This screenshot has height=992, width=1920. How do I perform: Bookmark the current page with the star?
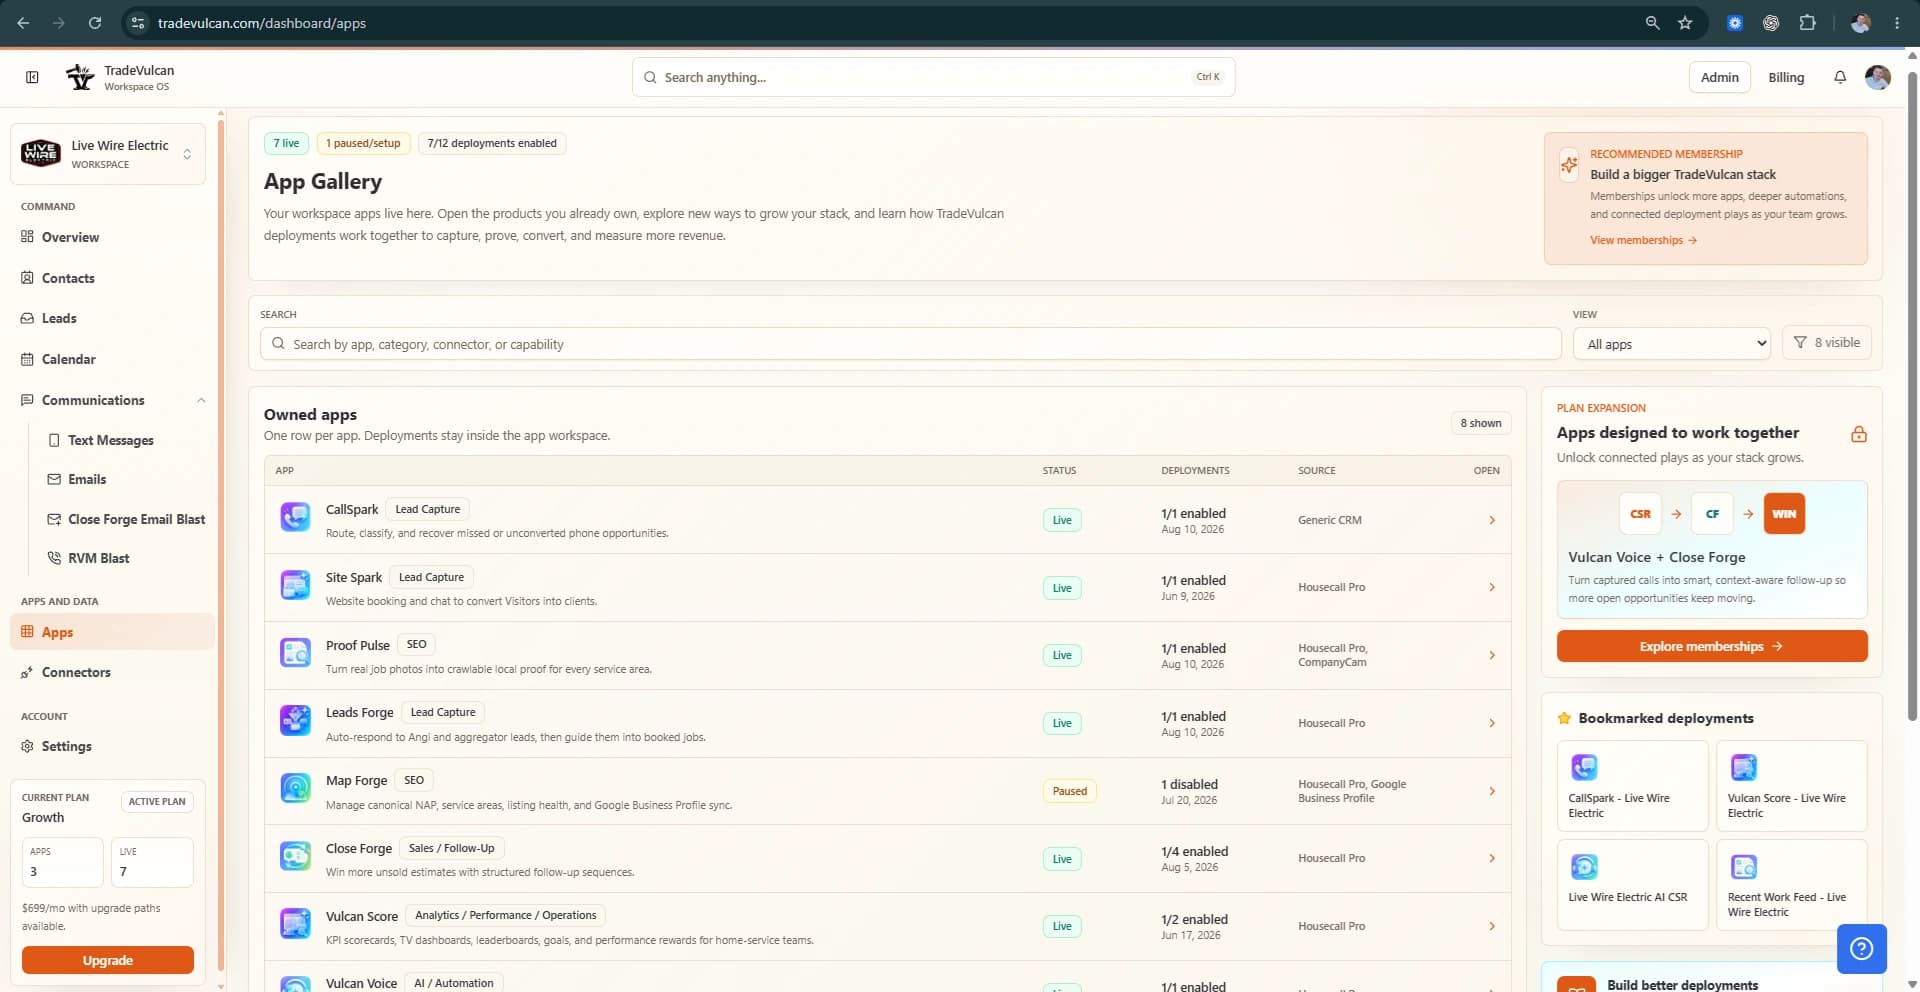[x=1685, y=23]
